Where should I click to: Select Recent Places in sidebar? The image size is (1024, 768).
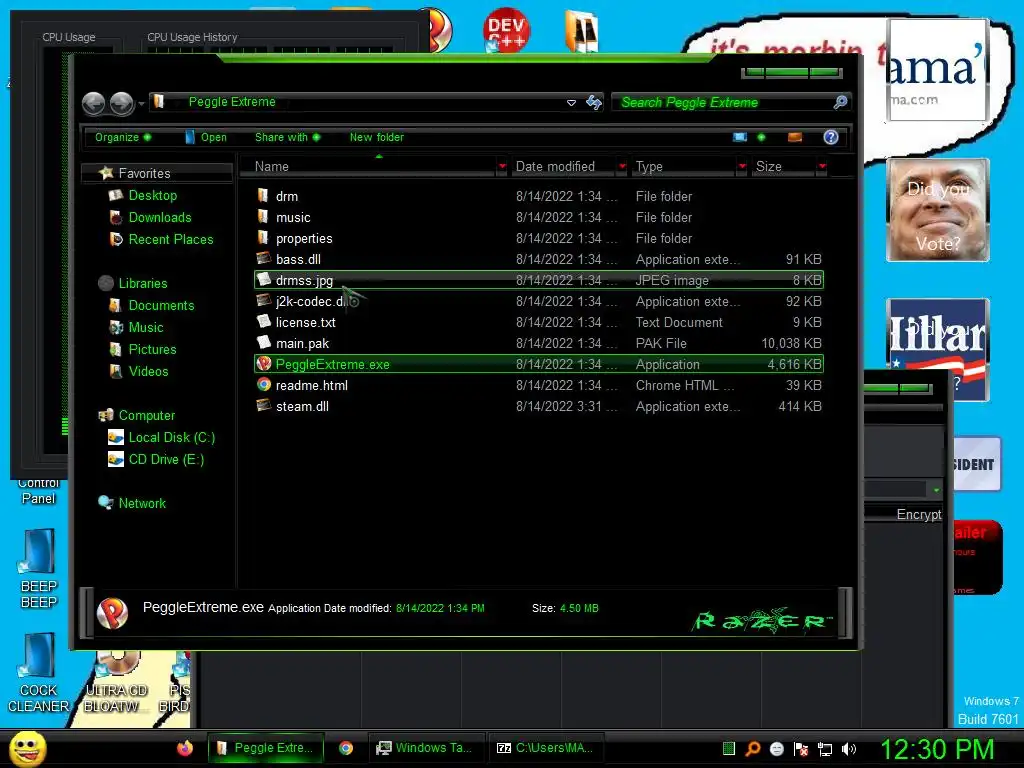point(170,240)
